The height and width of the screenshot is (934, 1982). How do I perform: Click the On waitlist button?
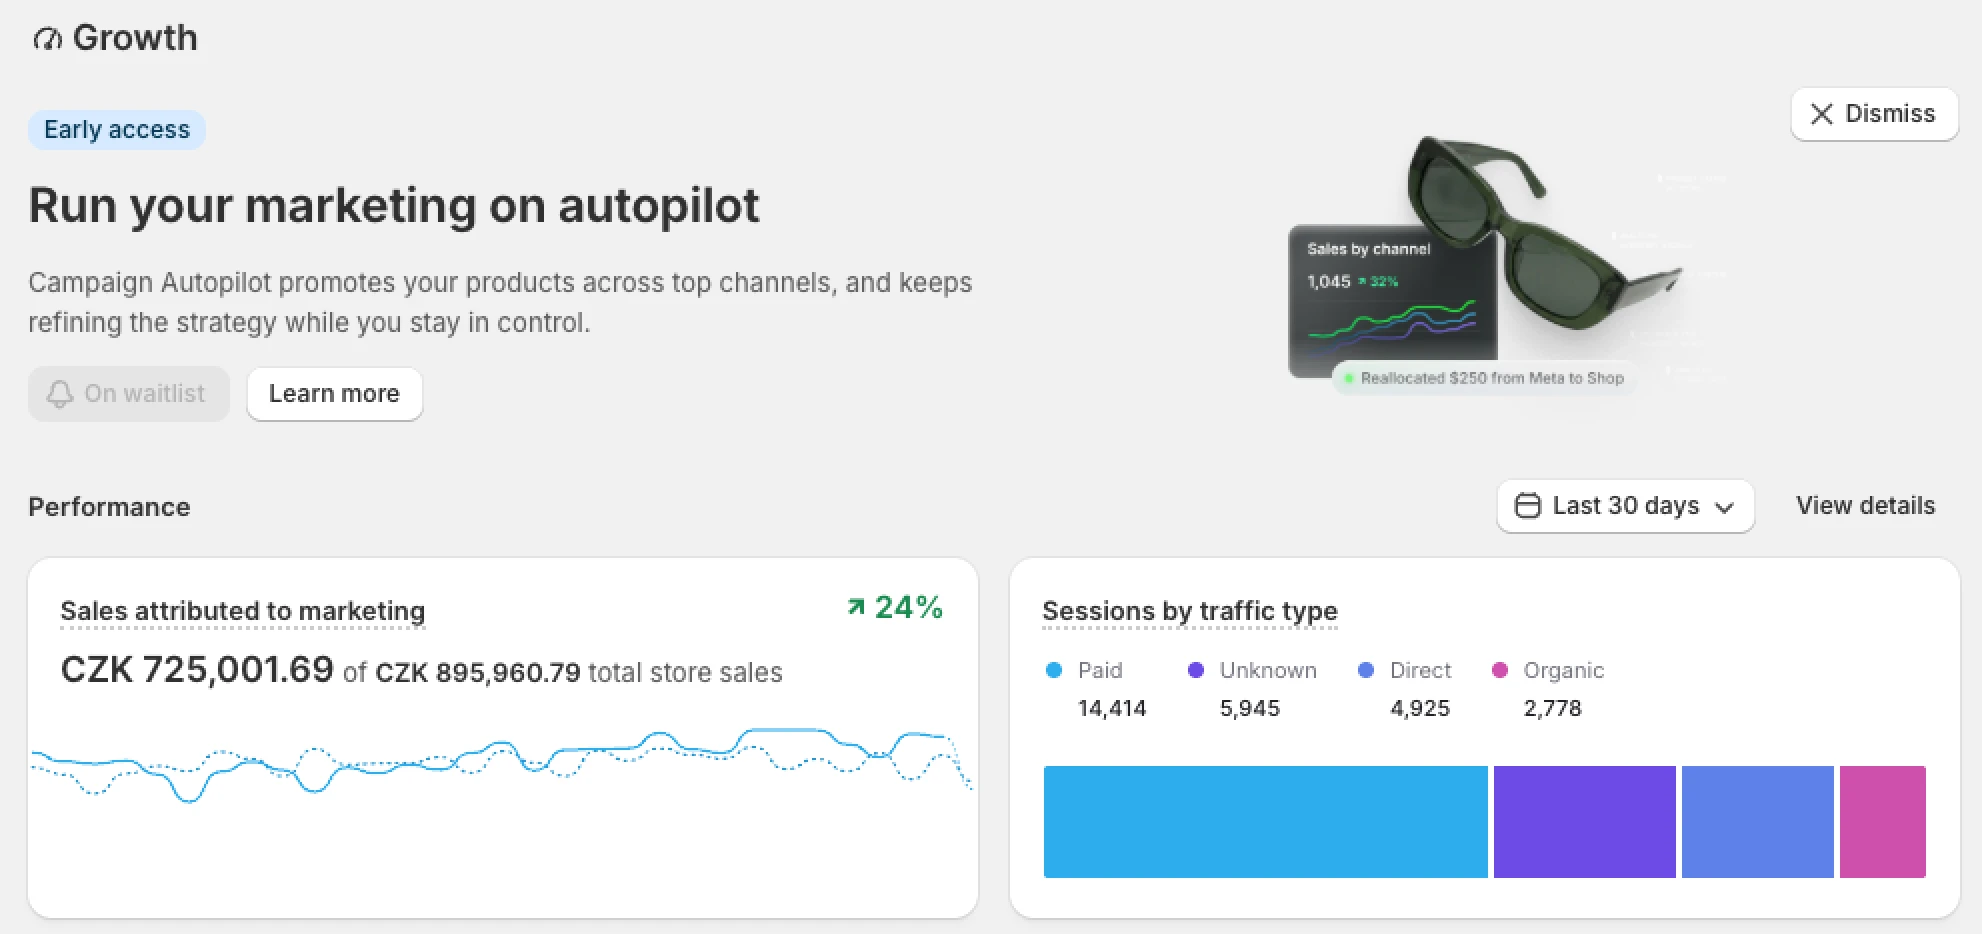point(129,394)
